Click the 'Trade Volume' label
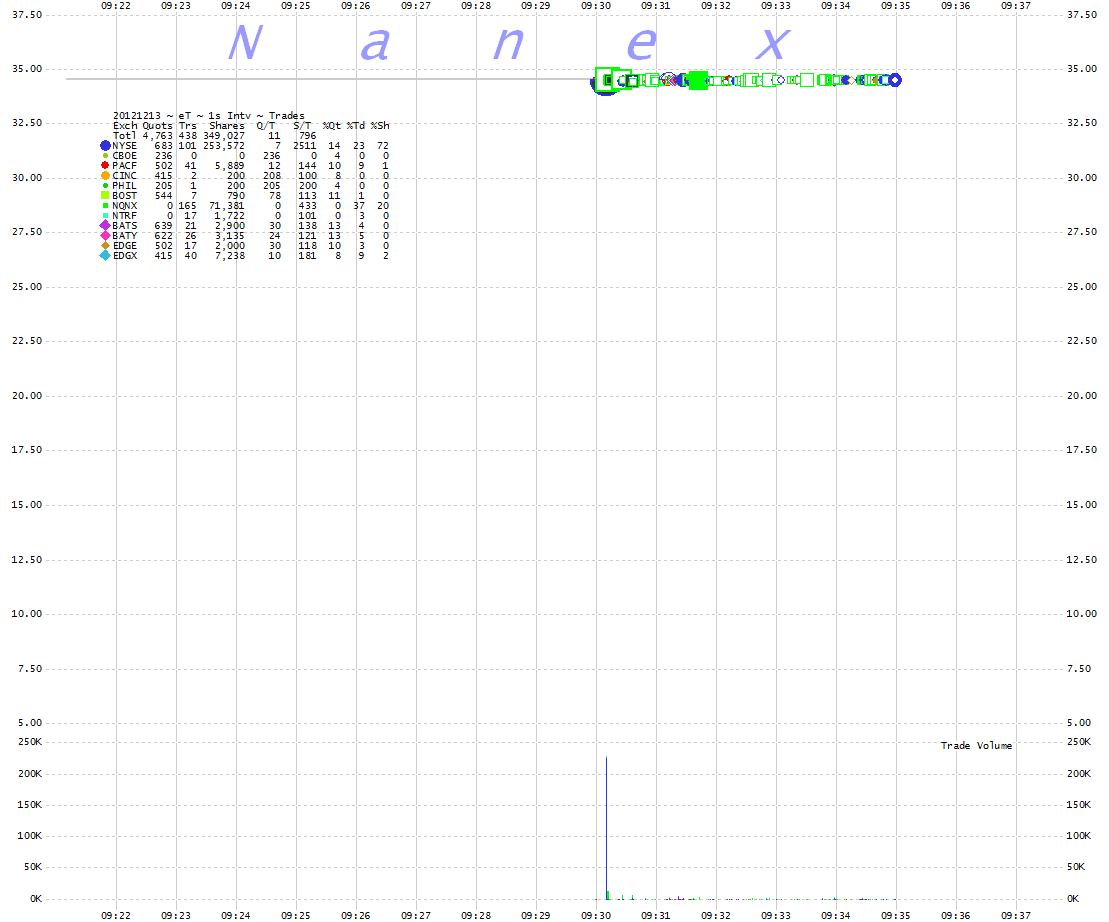Screen dimensions: 1109x922 coord(976,745)
